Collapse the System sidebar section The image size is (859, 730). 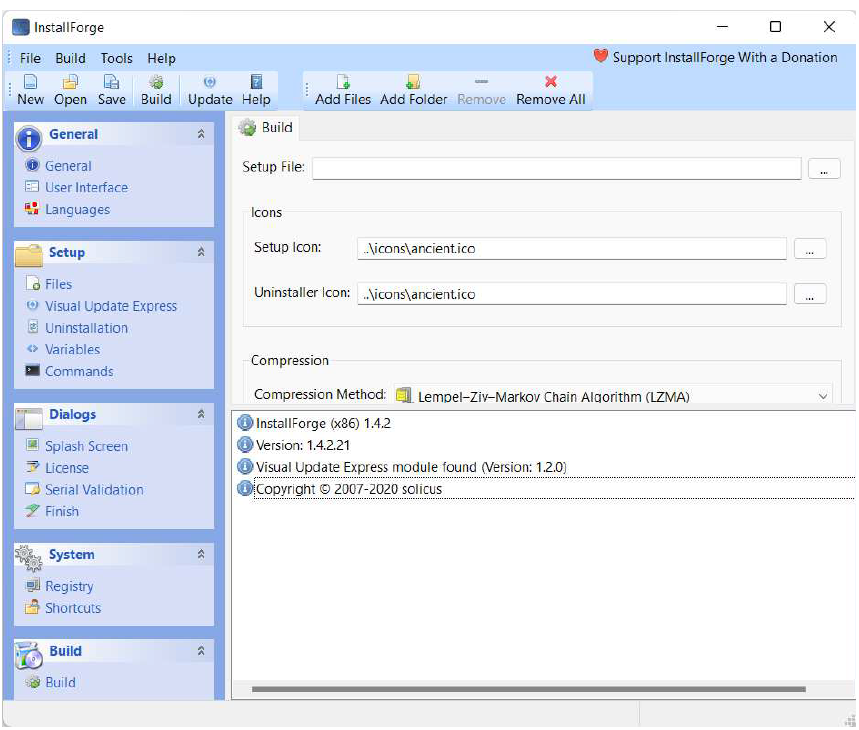[201, 554]
